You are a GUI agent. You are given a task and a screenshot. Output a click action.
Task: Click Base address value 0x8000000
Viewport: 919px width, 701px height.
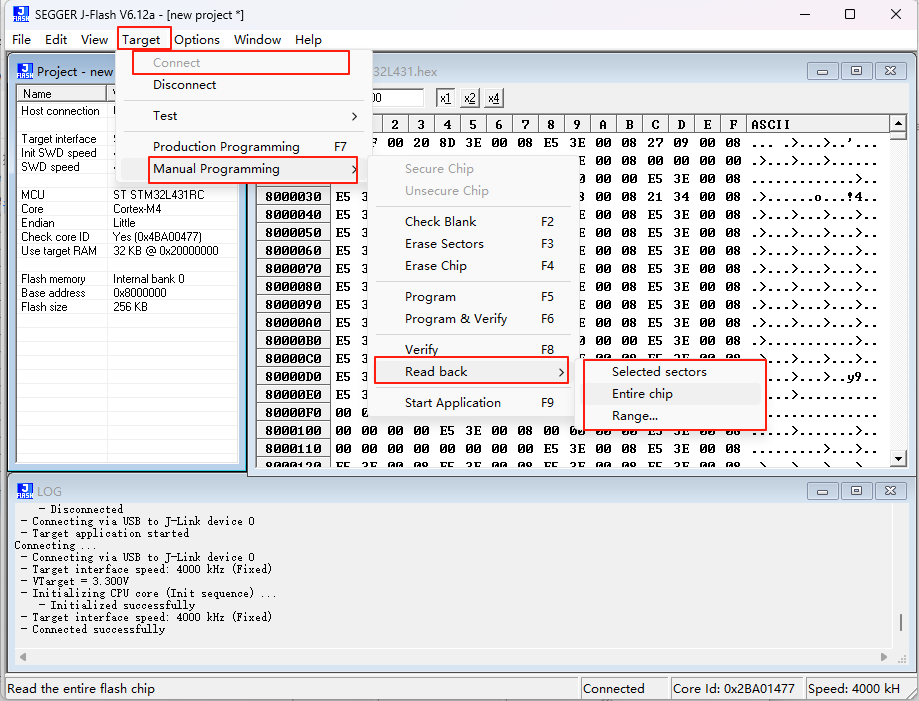pos(140,293)
